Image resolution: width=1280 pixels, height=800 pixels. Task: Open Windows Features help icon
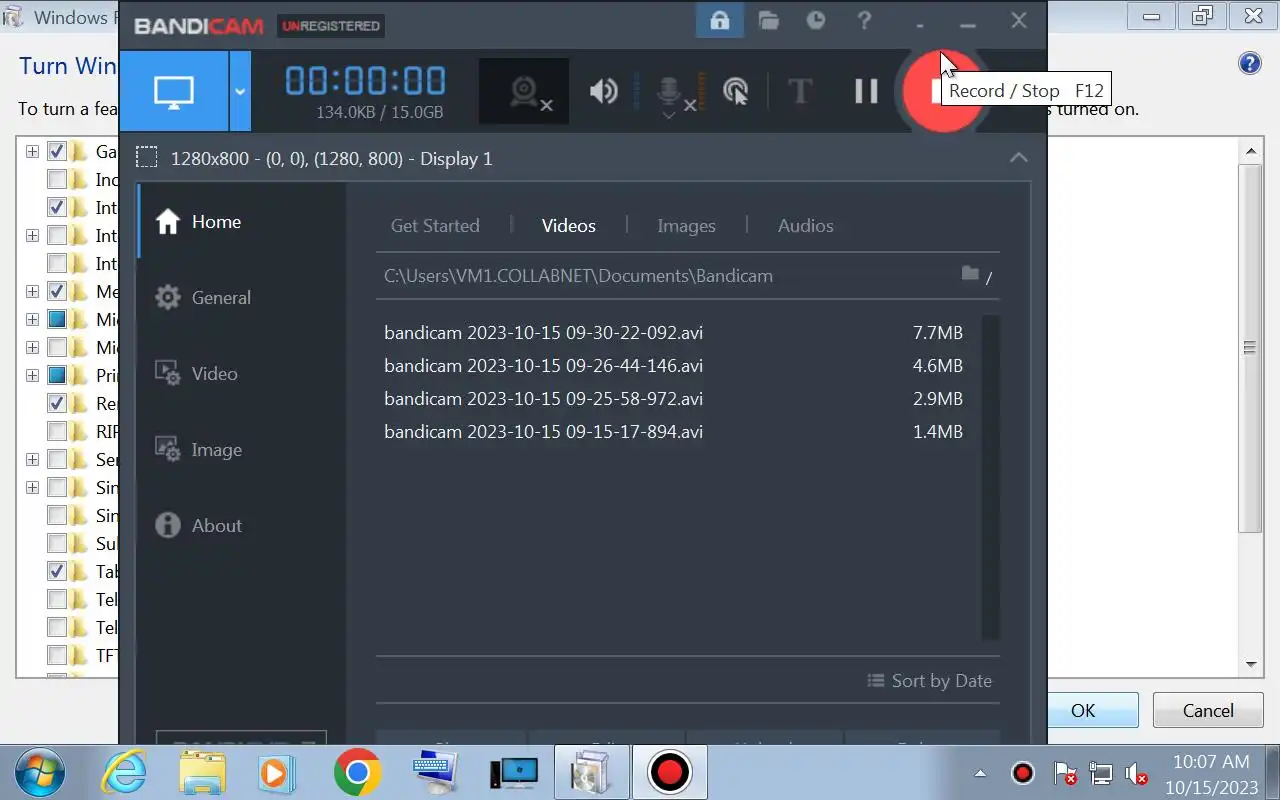point(1250,65)
